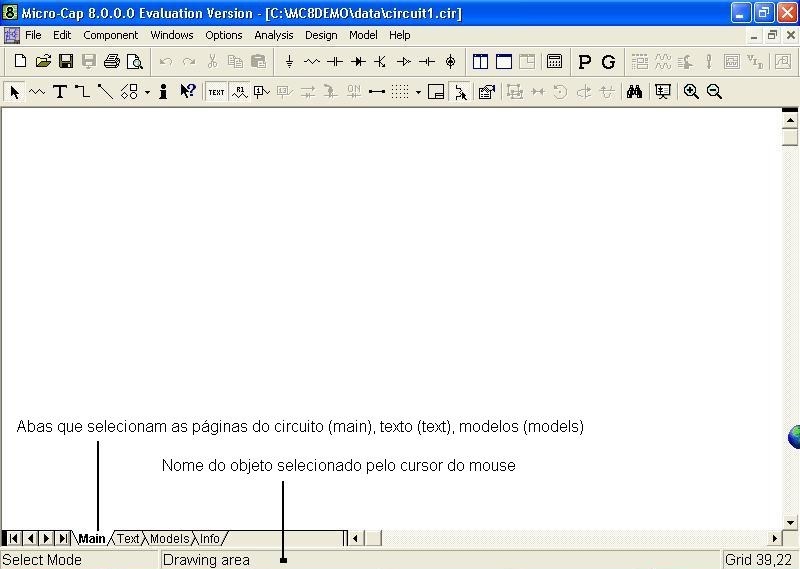Open the calculator tool
This screenshot has width=800, height=569.
tap(554, 62)
